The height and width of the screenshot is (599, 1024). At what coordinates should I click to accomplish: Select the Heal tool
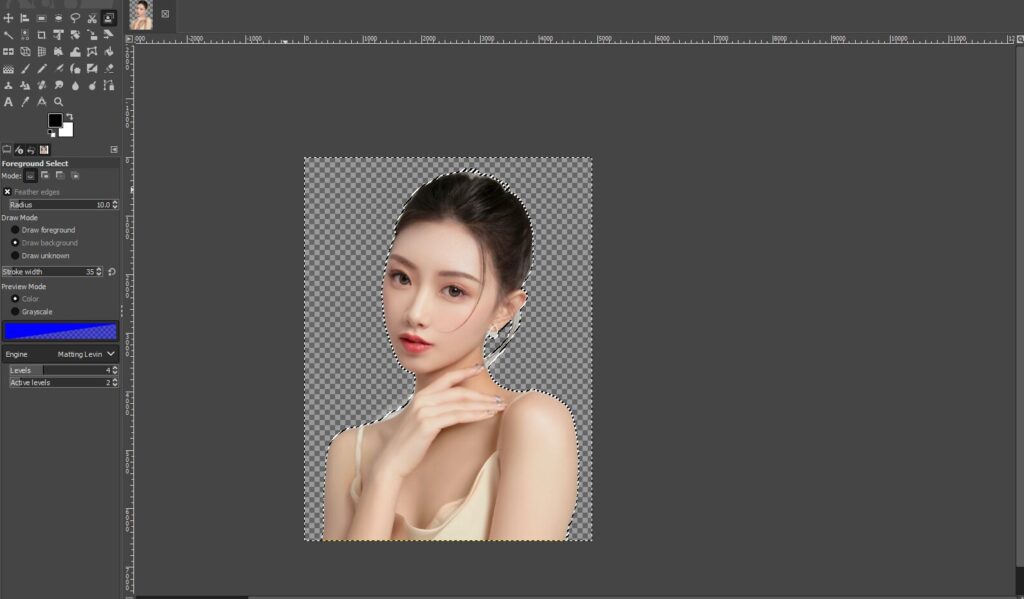[41, 86]
